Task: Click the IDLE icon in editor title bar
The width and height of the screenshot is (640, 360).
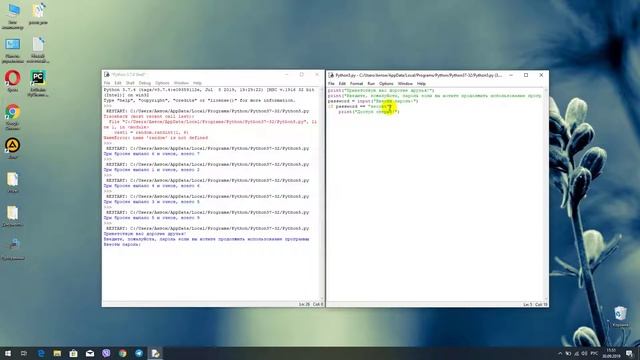Action: click(331, 75)
